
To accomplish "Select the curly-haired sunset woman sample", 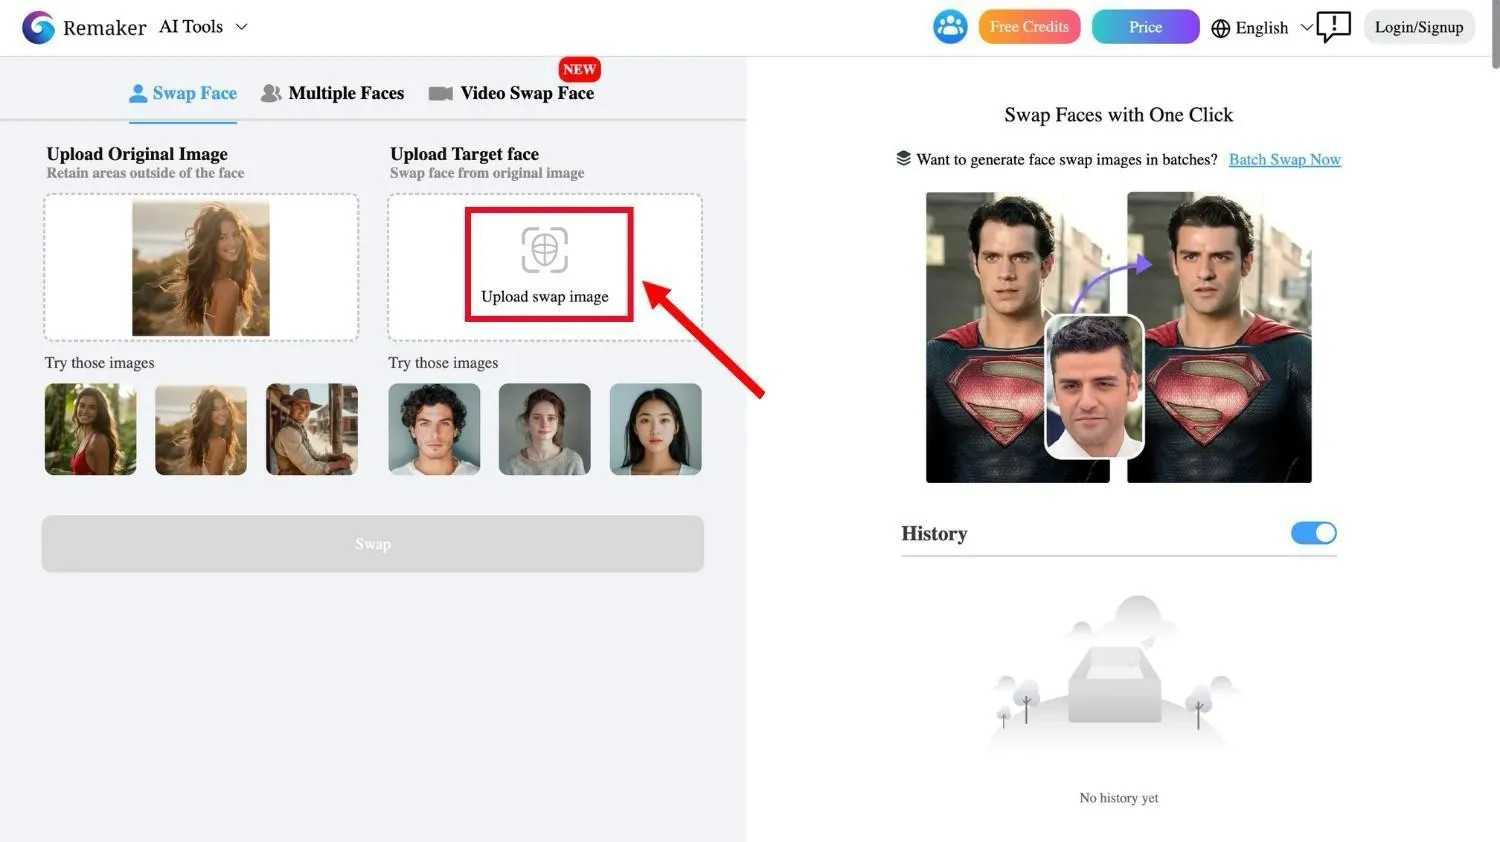I will click(x=201, y=429).
